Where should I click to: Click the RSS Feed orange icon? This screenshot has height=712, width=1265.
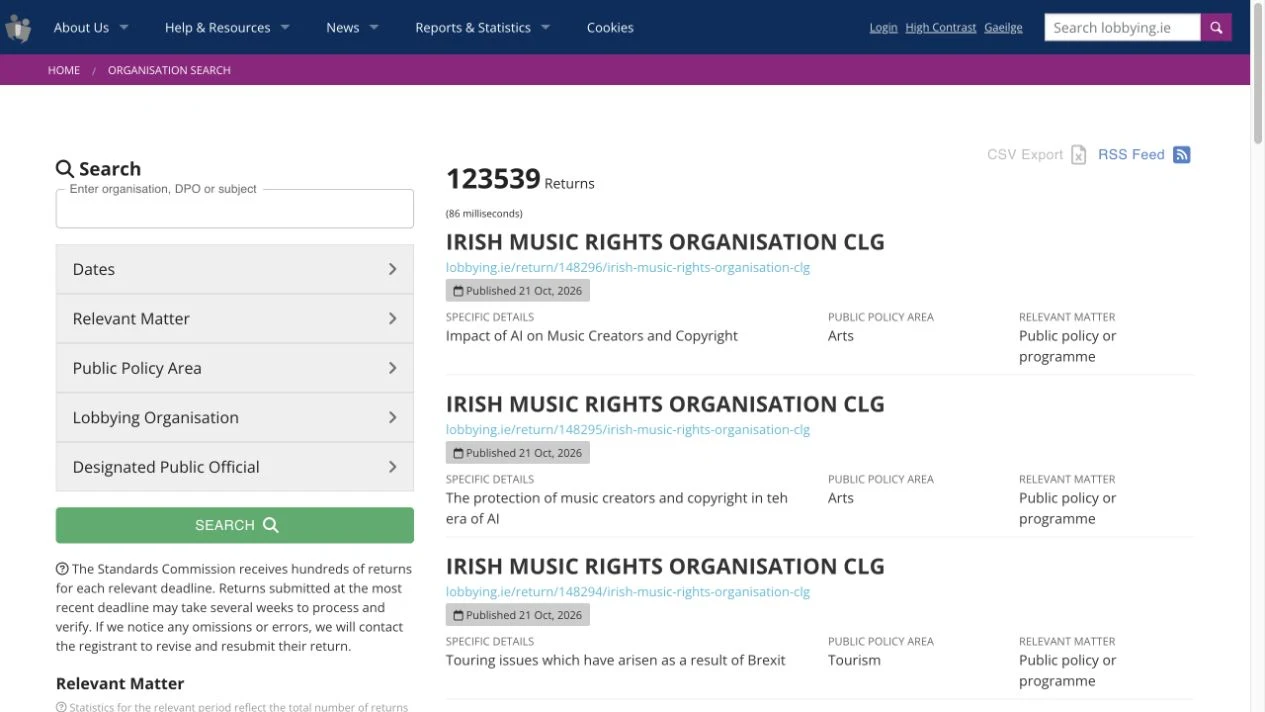click(x=1182, y=155)
